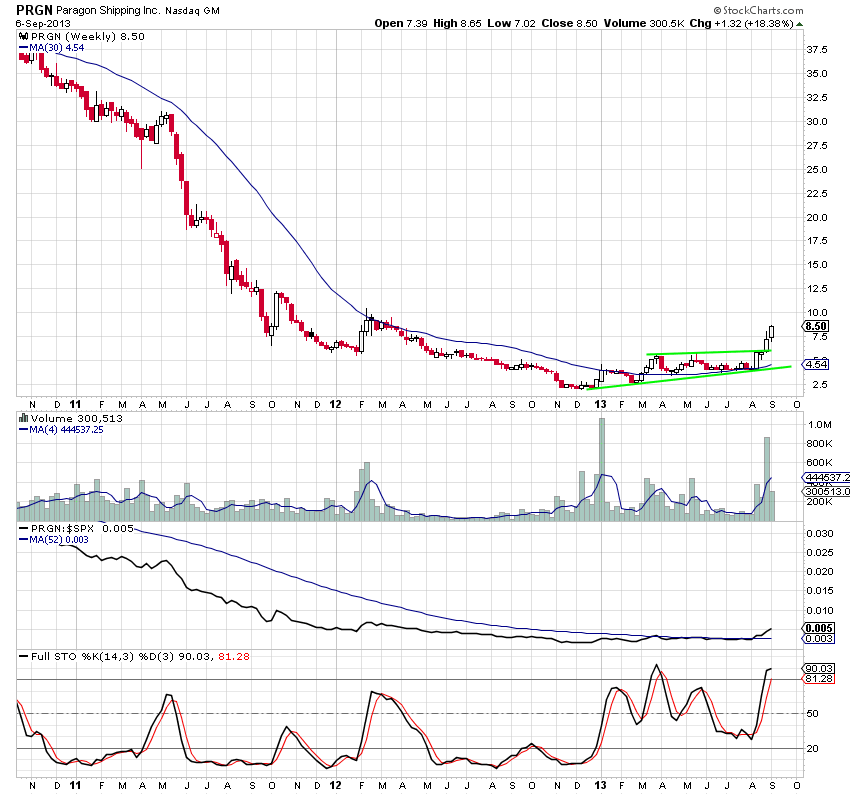The image size is (850, 795).
Task: Click the 11 year label under price chart
Action: coord(75,404)
